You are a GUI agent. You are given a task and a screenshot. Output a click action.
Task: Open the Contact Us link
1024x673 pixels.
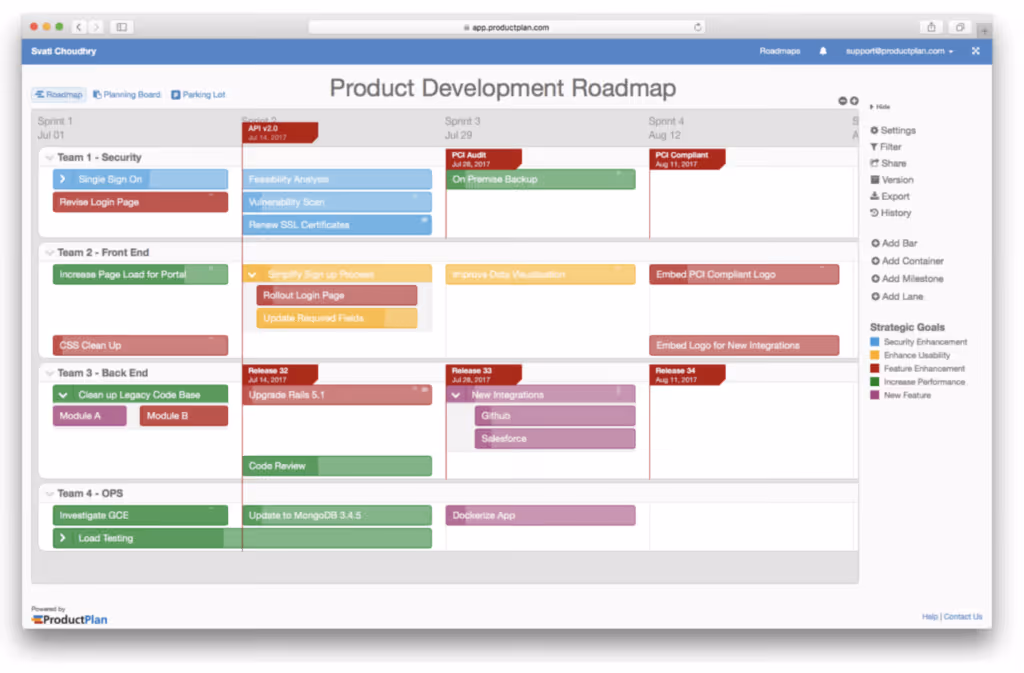[x=963, y=616]
